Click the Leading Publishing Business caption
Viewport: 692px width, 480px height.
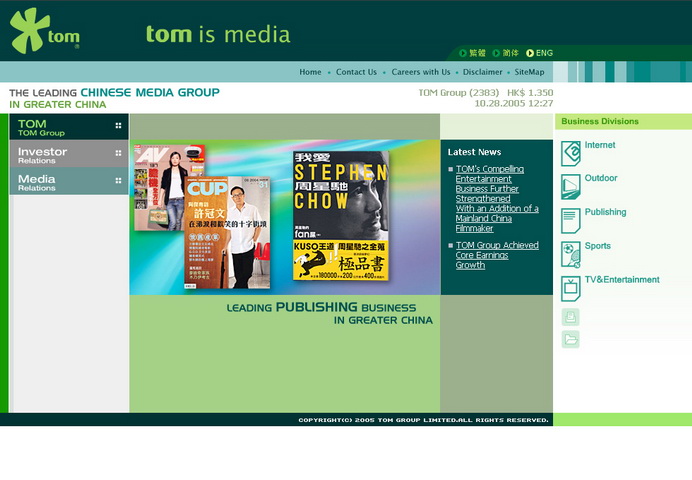point(330,313)
